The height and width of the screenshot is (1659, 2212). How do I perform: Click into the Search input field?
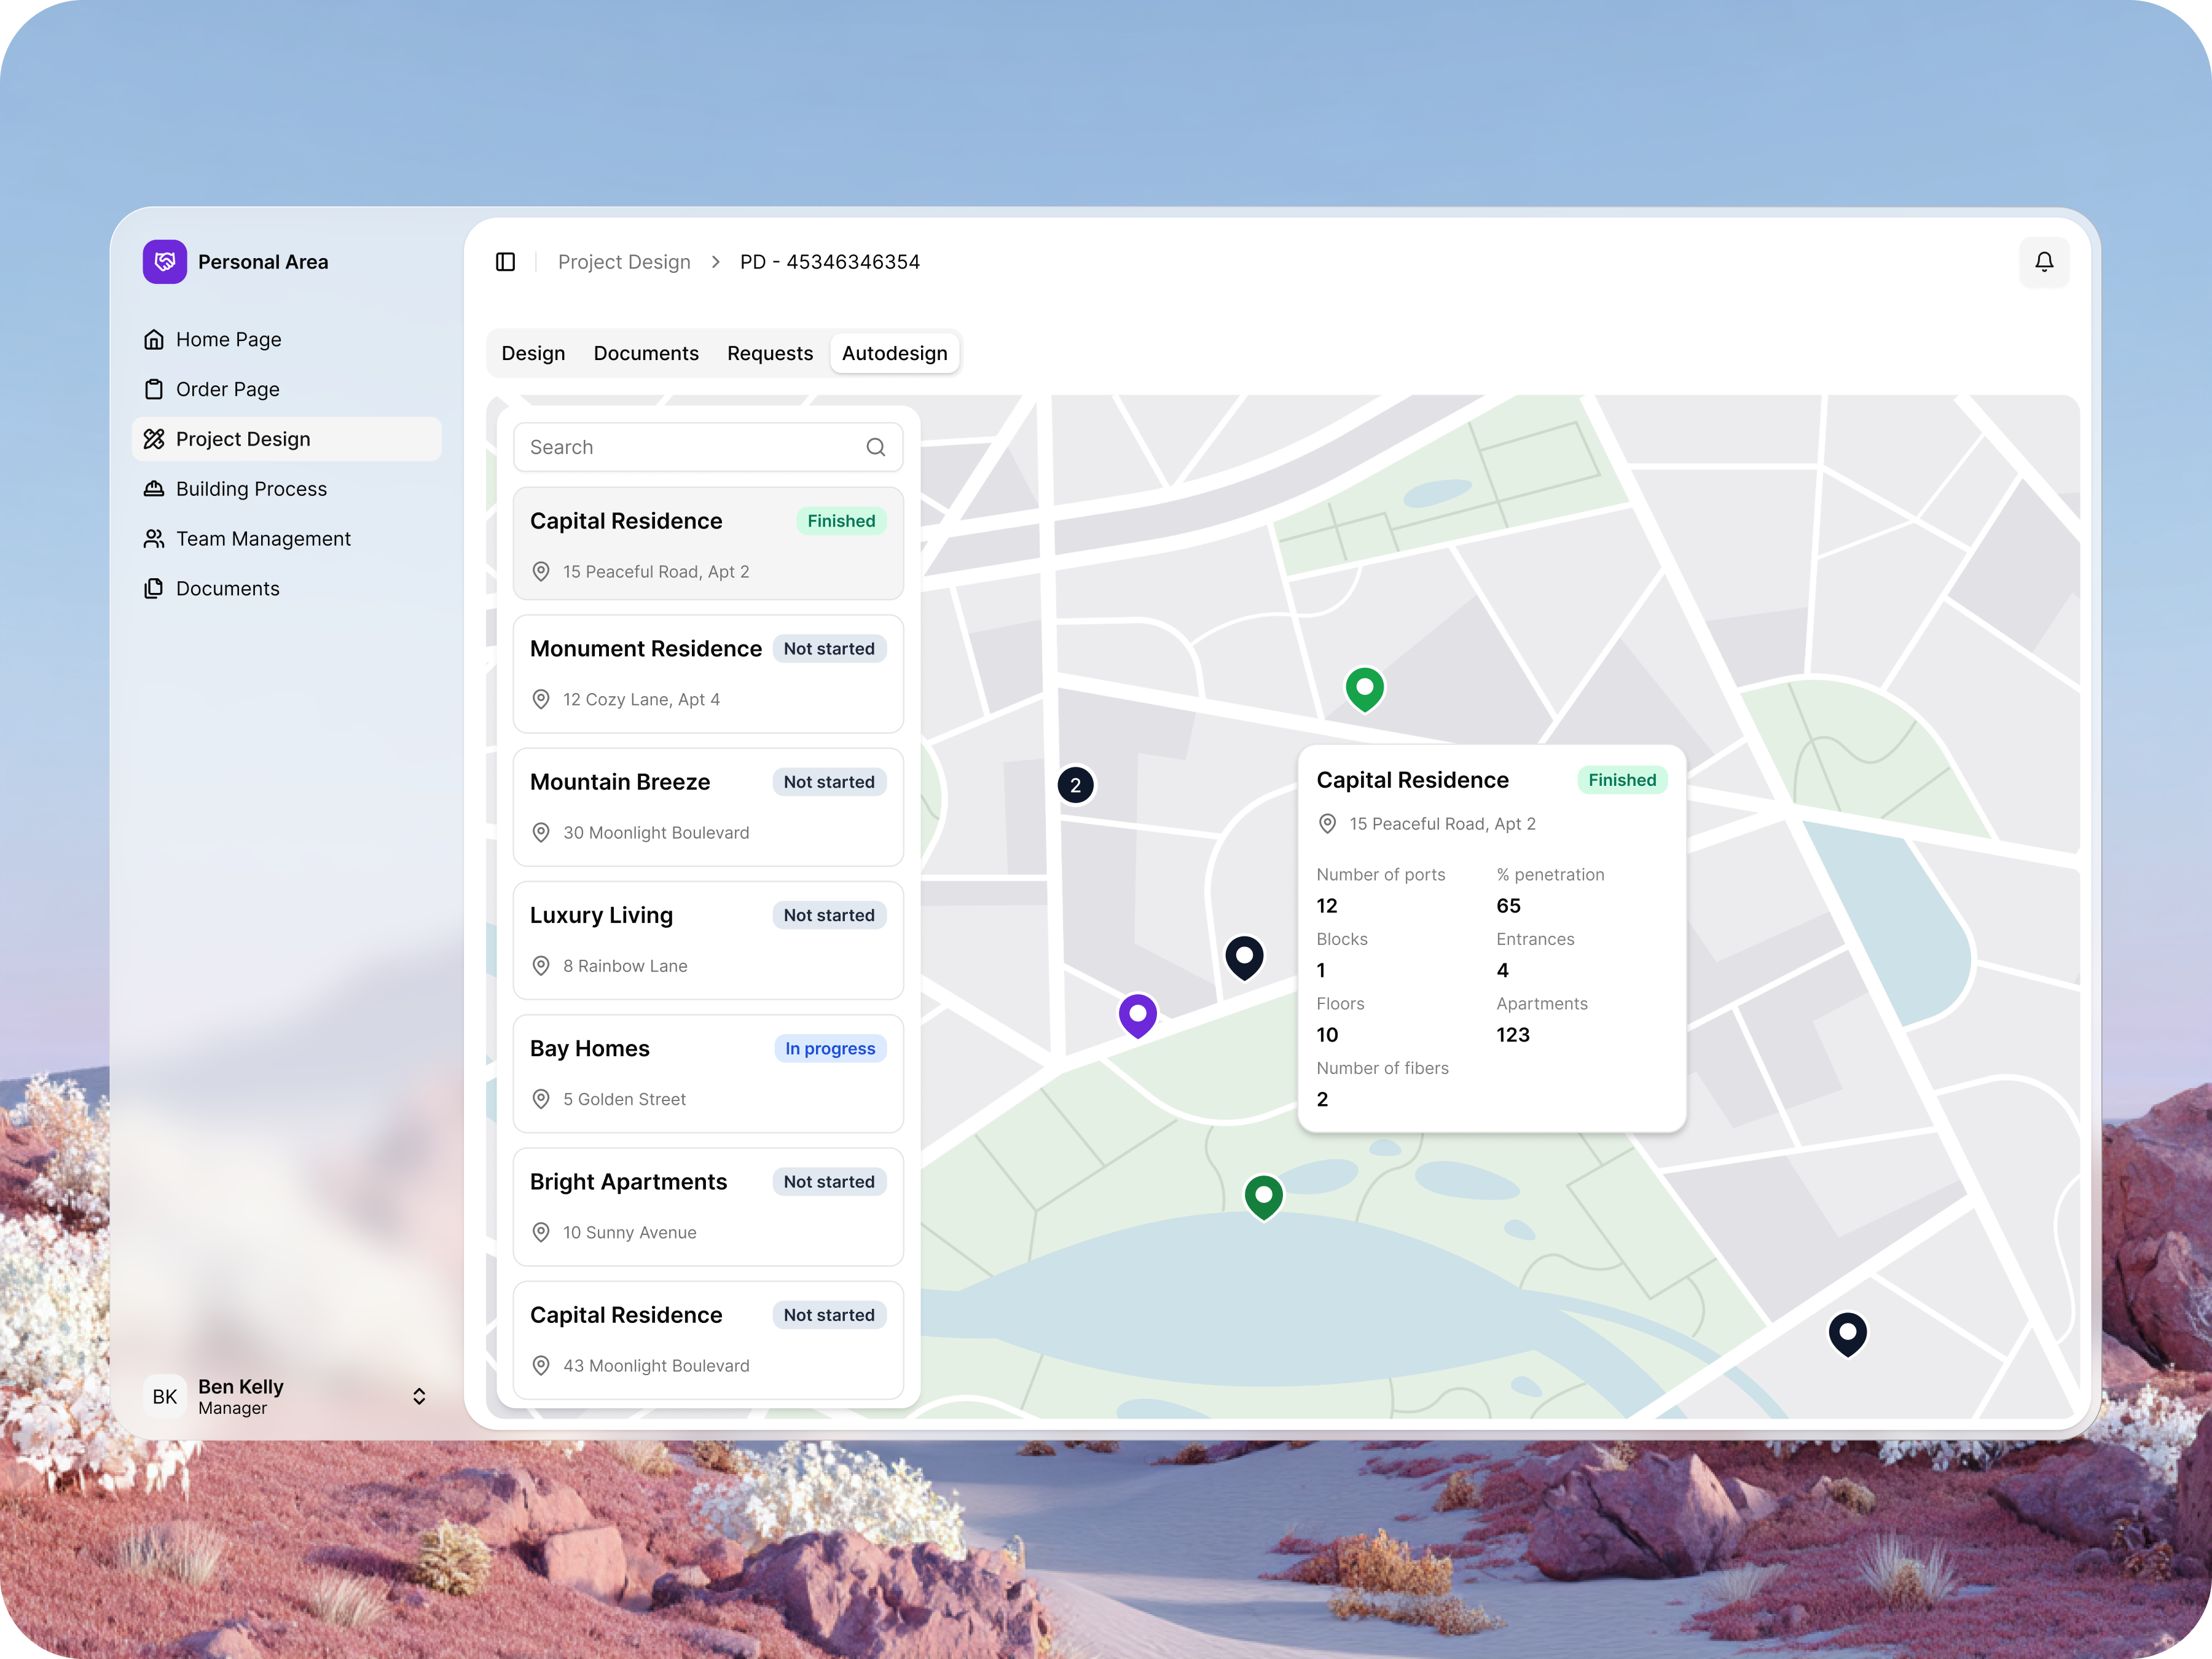(708, 447)
